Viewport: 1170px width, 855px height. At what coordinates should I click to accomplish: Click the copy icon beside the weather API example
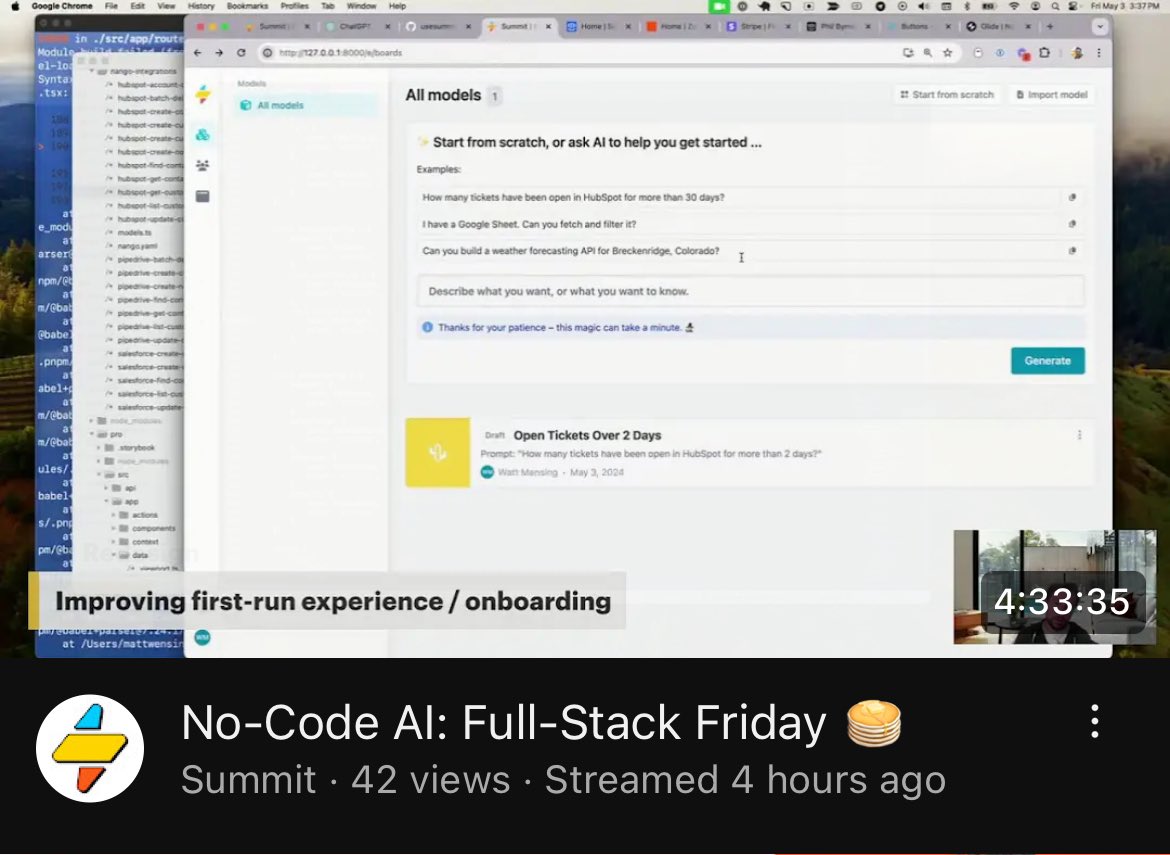click(x=1072, y=250)
